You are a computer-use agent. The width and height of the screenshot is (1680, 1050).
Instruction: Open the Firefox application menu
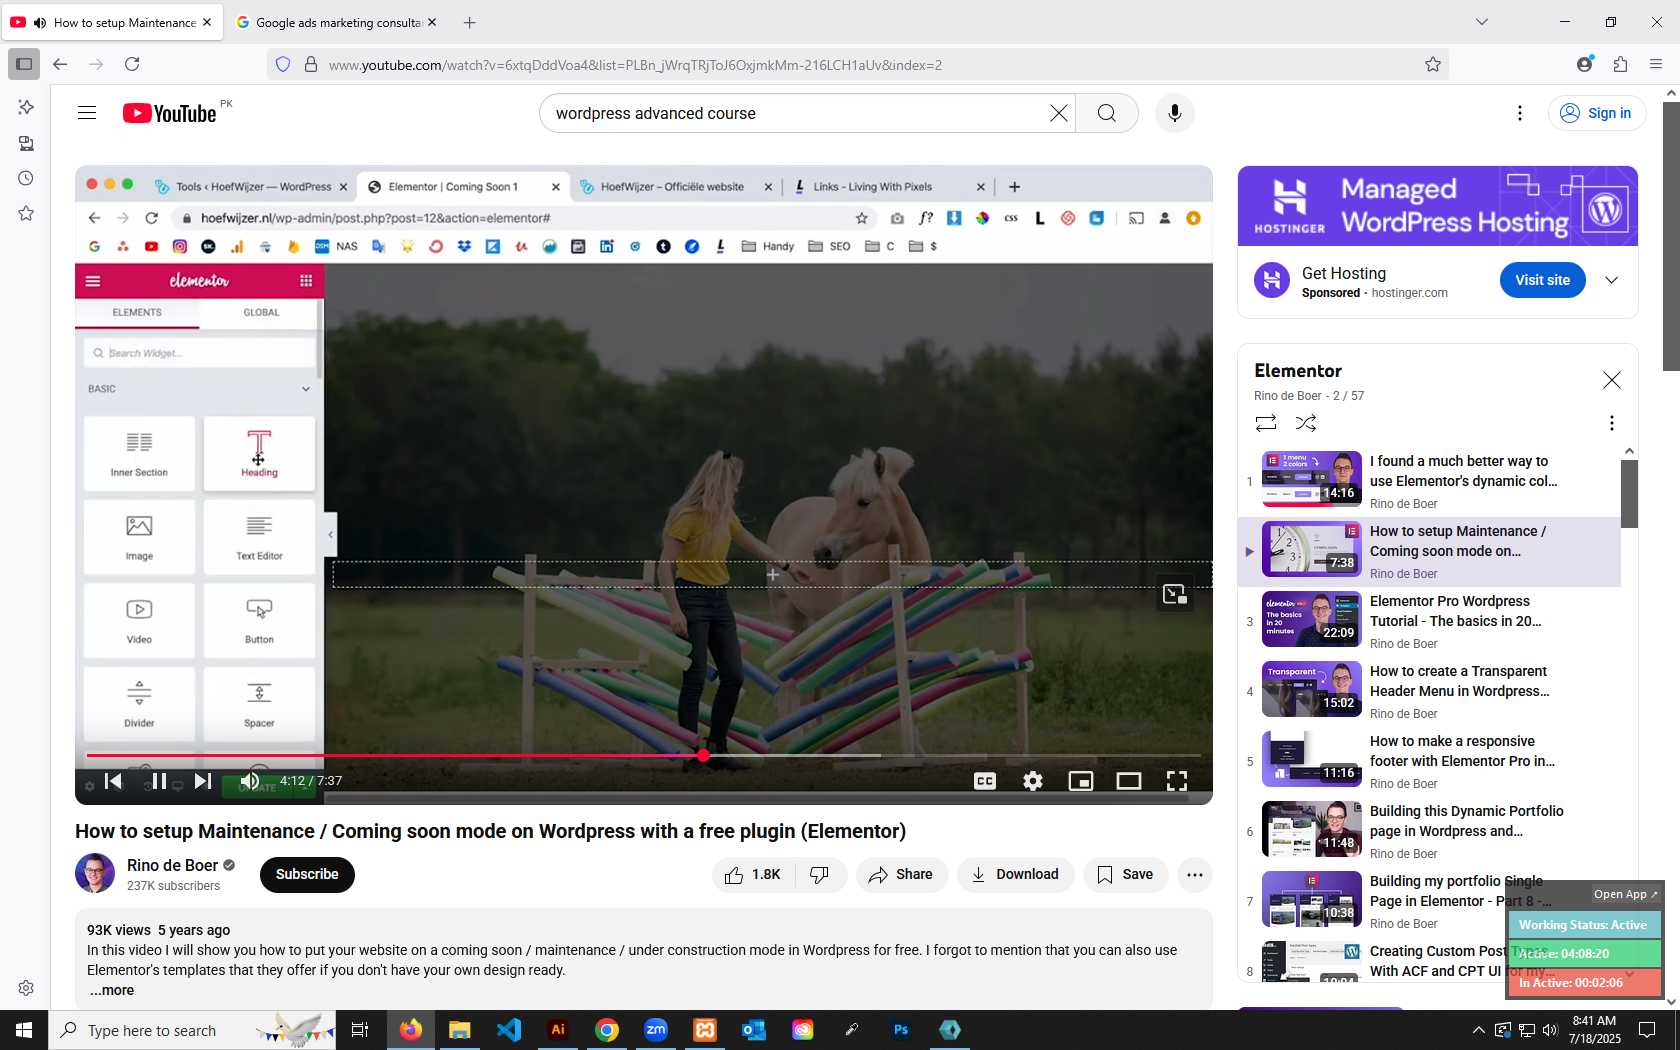point(1656,64)
